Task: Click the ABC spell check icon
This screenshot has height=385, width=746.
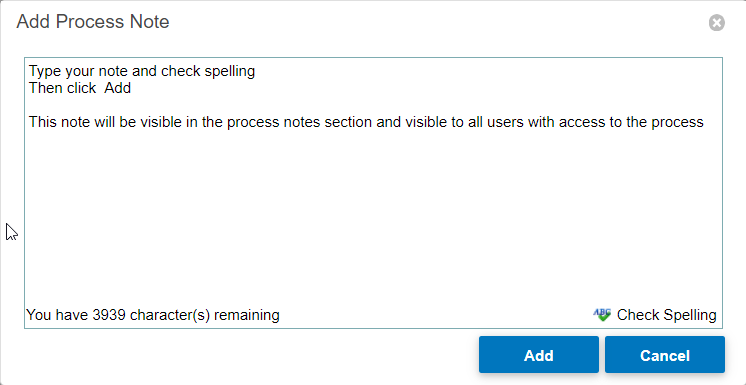Action: [602, 315]
